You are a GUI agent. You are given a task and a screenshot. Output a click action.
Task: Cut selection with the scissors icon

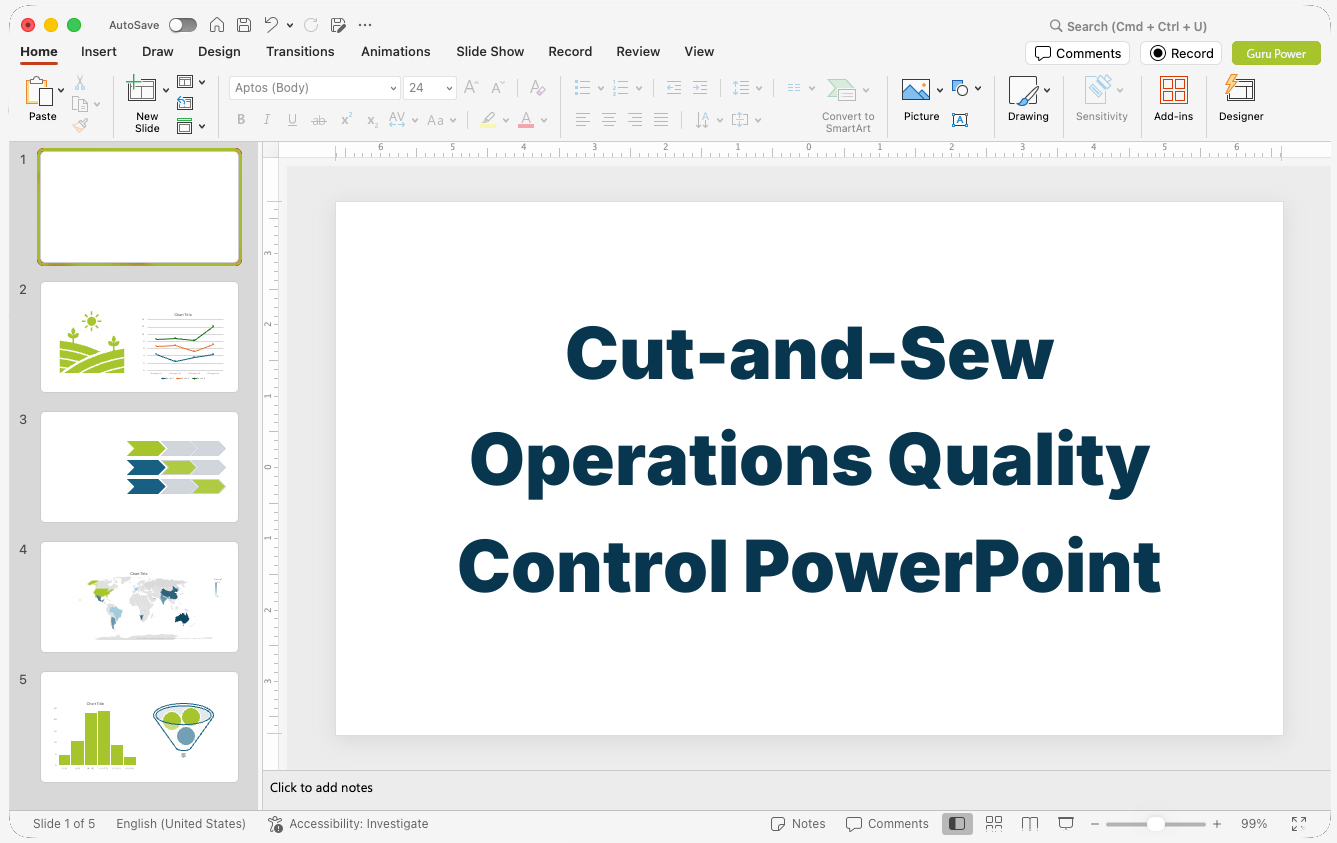pos(80,83)
